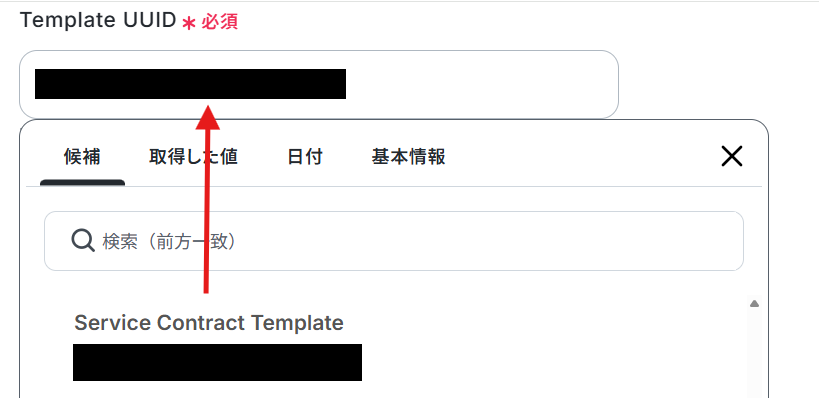Image resolution: width=819 pixels, height=398 pixels.
Task: Select the masked ID under Service Contract Template
Action: pyautogui.click(x=217, y=362)
